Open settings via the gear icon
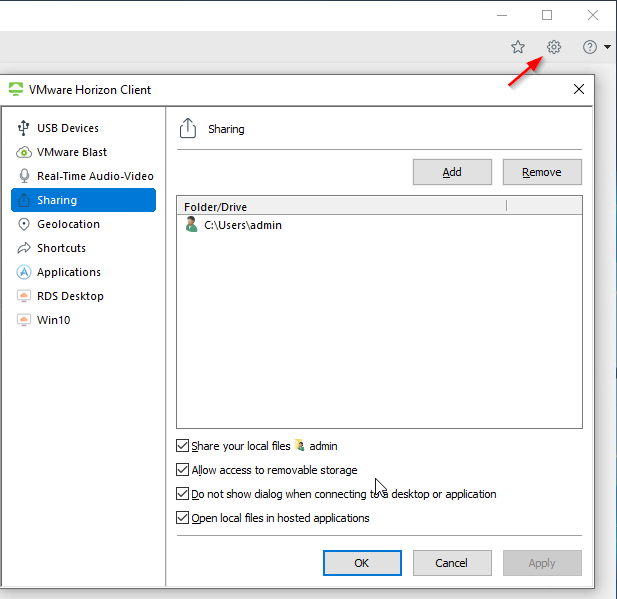 tap(554, 47)
